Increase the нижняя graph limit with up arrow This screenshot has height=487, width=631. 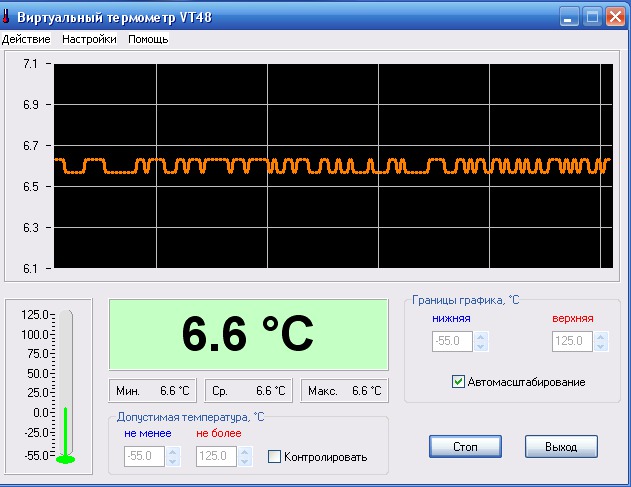coord(481,336)
